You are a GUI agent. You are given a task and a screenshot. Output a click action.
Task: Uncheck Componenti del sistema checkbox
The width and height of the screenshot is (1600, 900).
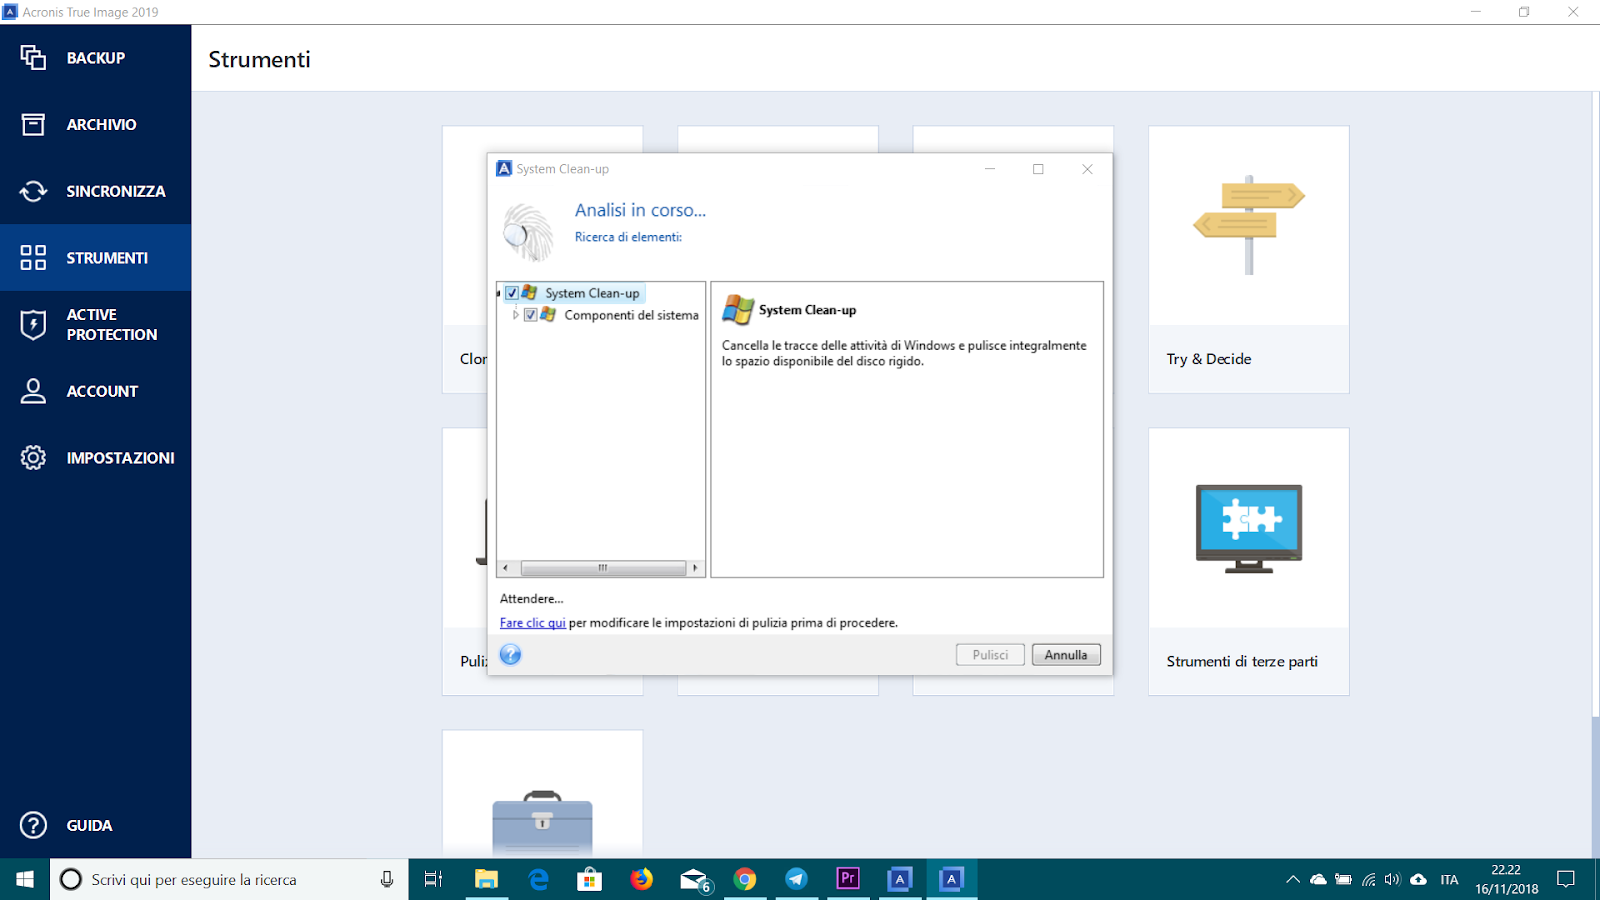pyautogui.click(x=531, y=314)
